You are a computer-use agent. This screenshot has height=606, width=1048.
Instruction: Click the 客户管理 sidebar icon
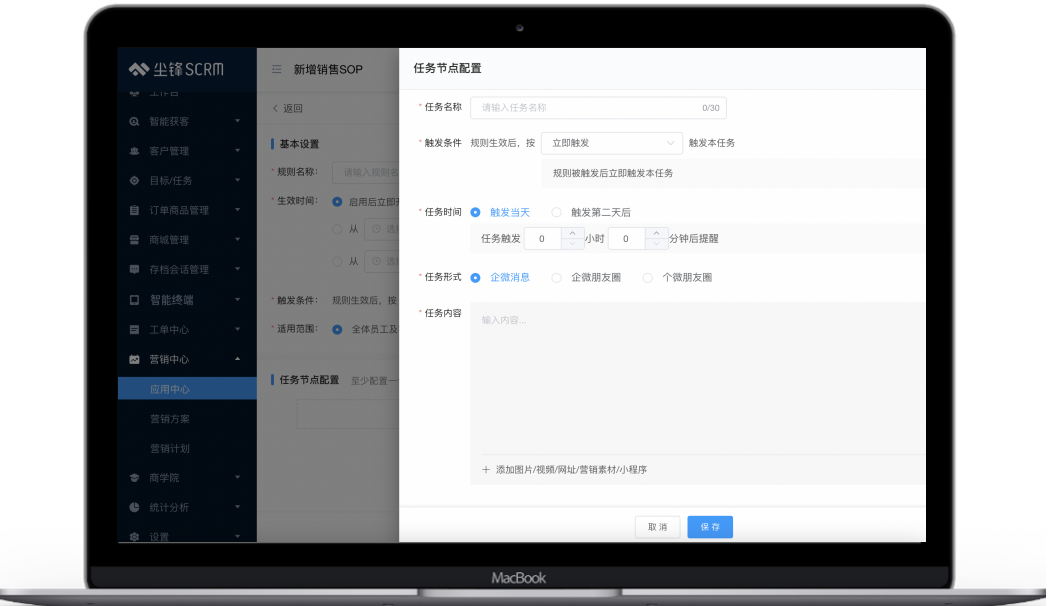click(134, 151)
